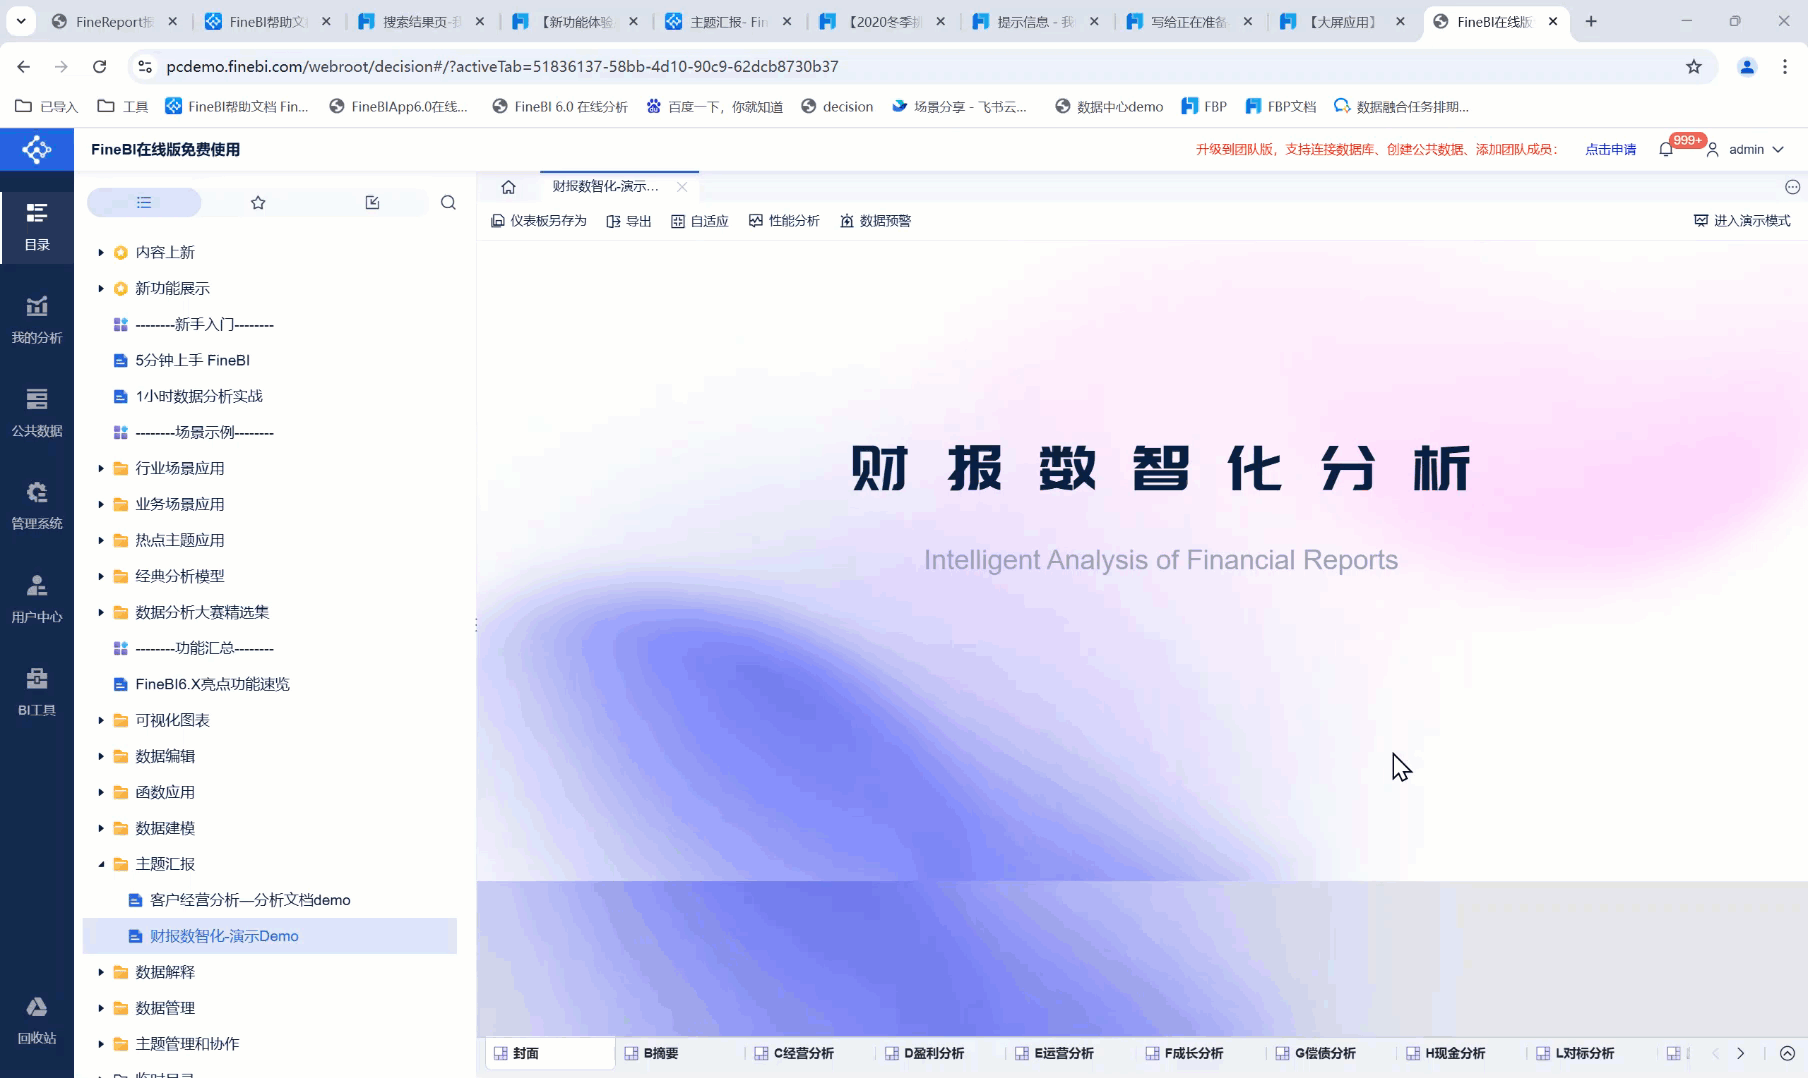
Task: Open FineBI6.X亮点功能速览 document
Action: tap(212, 685)
